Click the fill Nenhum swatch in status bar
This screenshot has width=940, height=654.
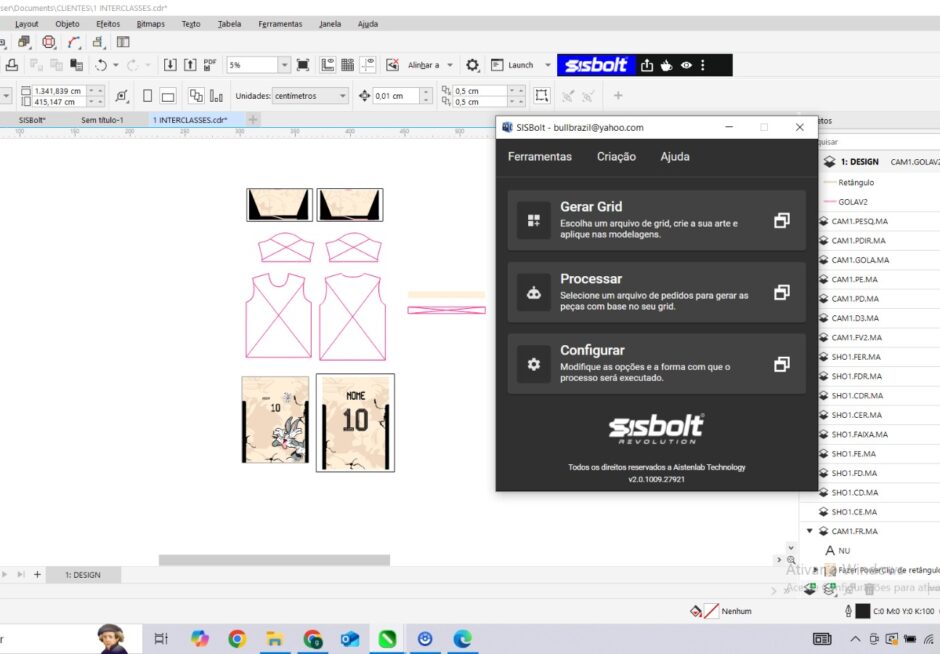(x=711, y=611)
